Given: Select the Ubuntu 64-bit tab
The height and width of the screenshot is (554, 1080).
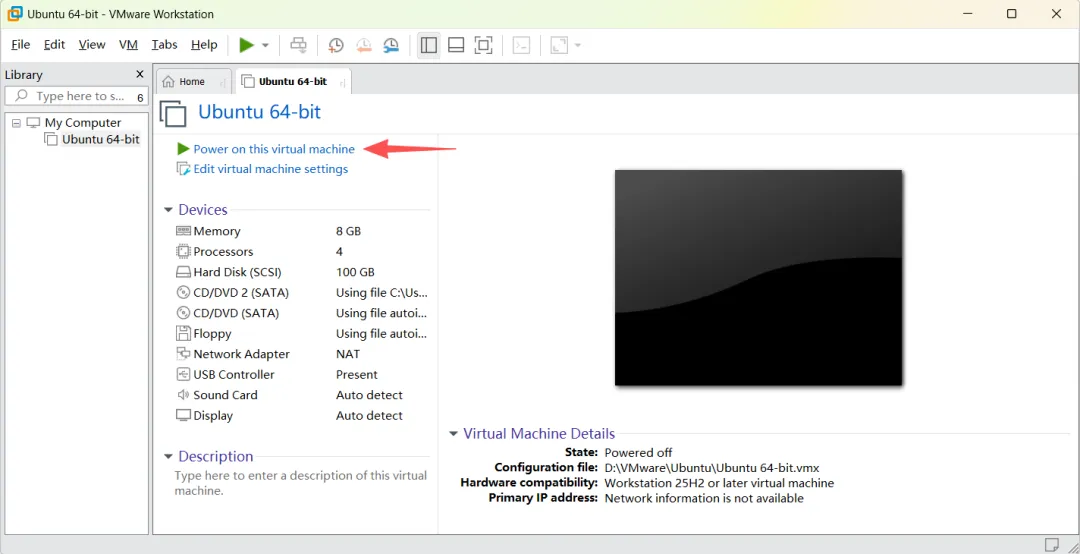Looking at the screenshot, I should tap(293, 81).
